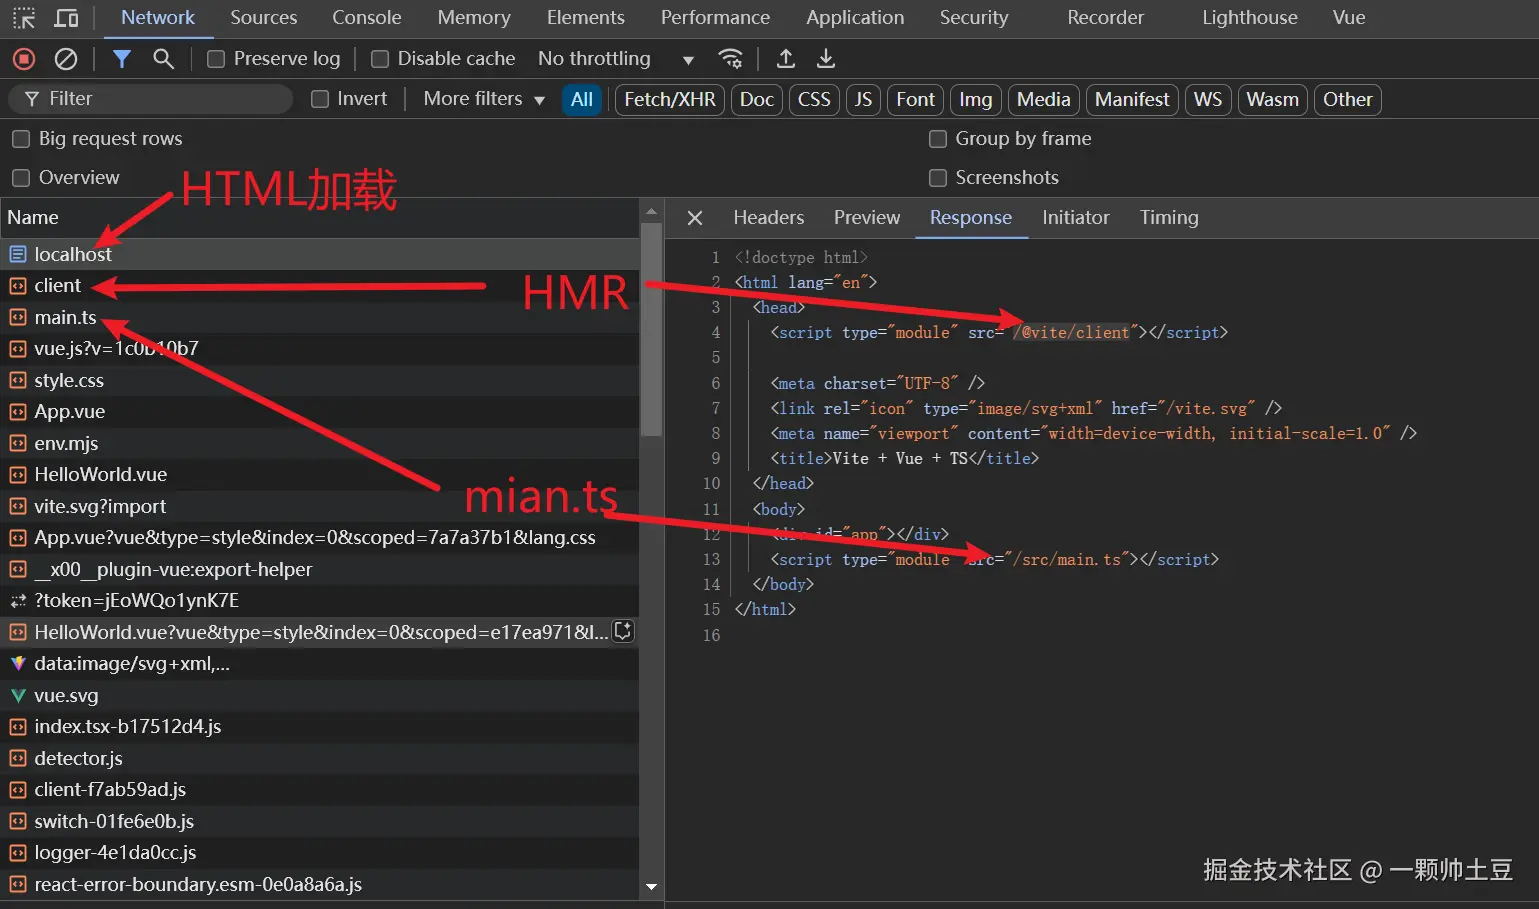Clear the network log
The height and width of the screenshot is (909, 1539).
click(66, 59)
